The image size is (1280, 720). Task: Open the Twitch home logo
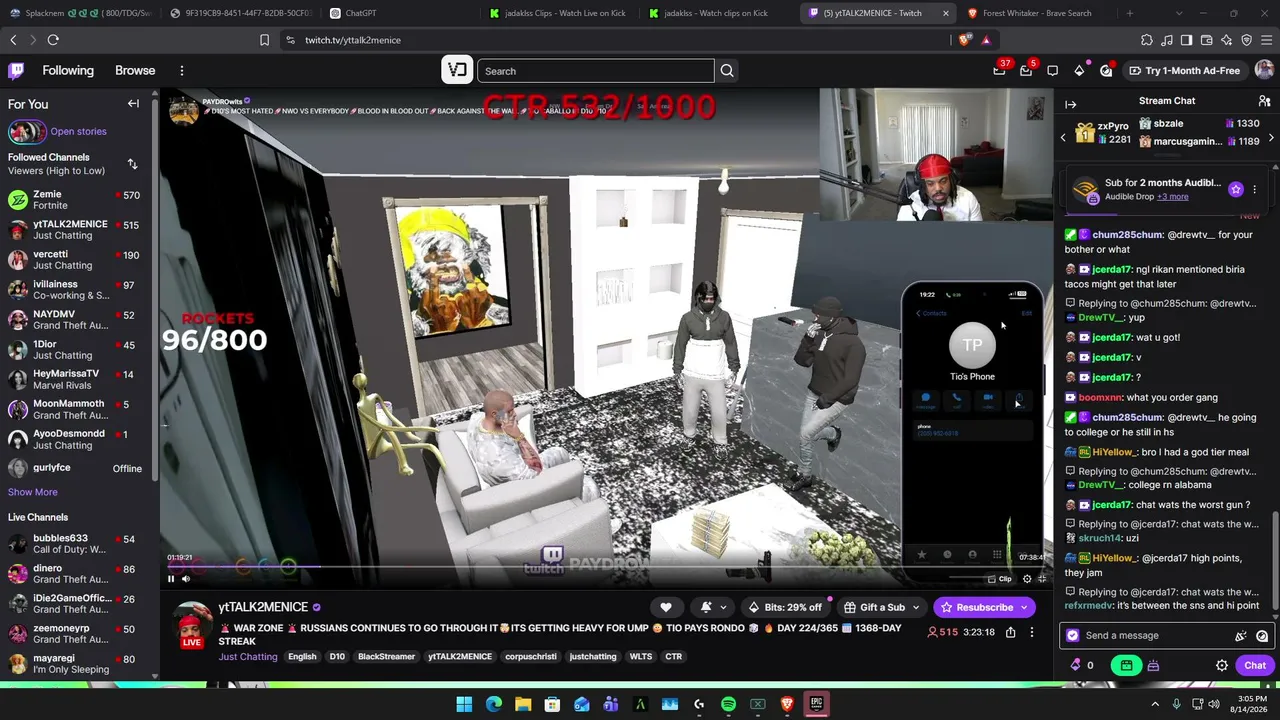tap(16, 71)
